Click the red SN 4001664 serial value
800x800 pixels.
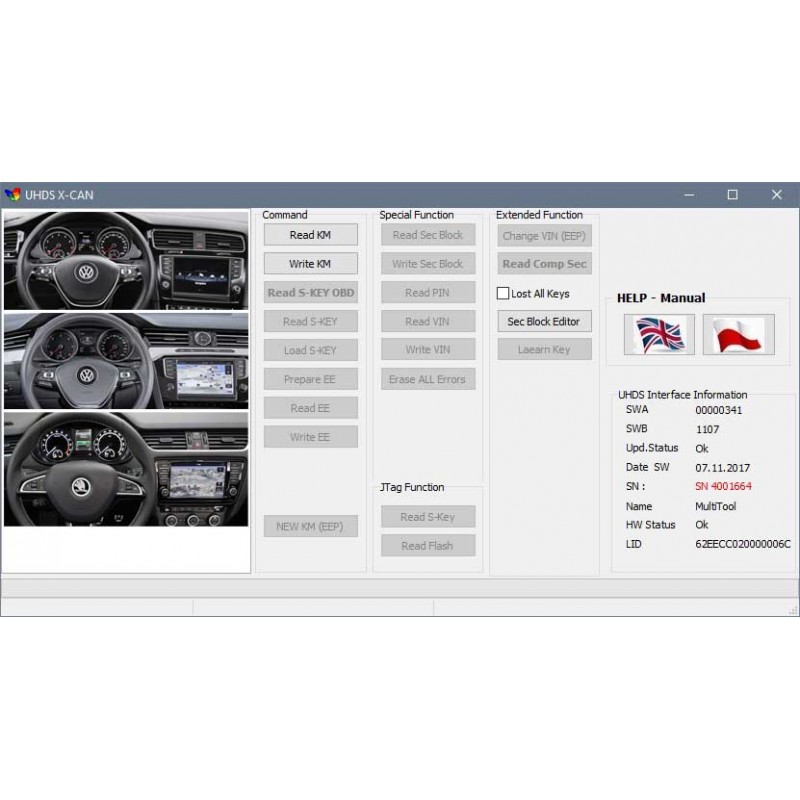click(723, 487)
